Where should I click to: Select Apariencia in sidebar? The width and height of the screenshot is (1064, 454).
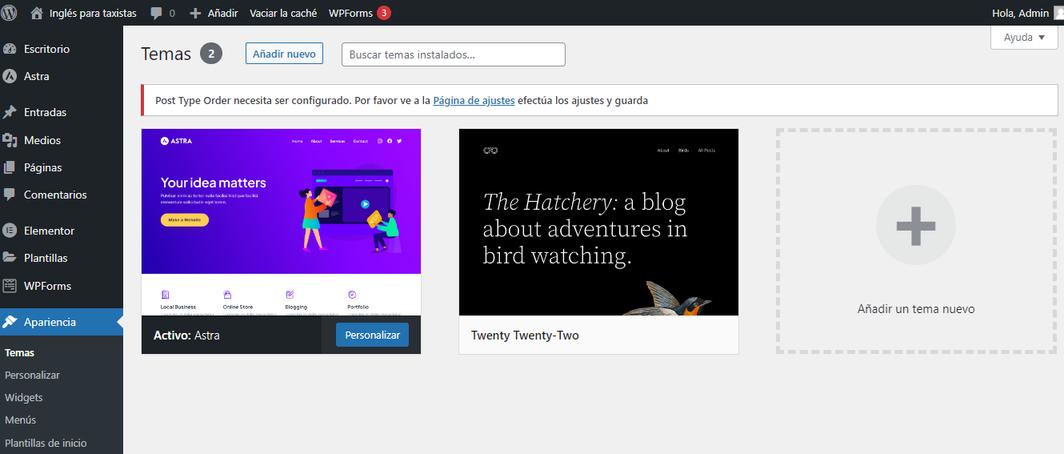[61, 322]
